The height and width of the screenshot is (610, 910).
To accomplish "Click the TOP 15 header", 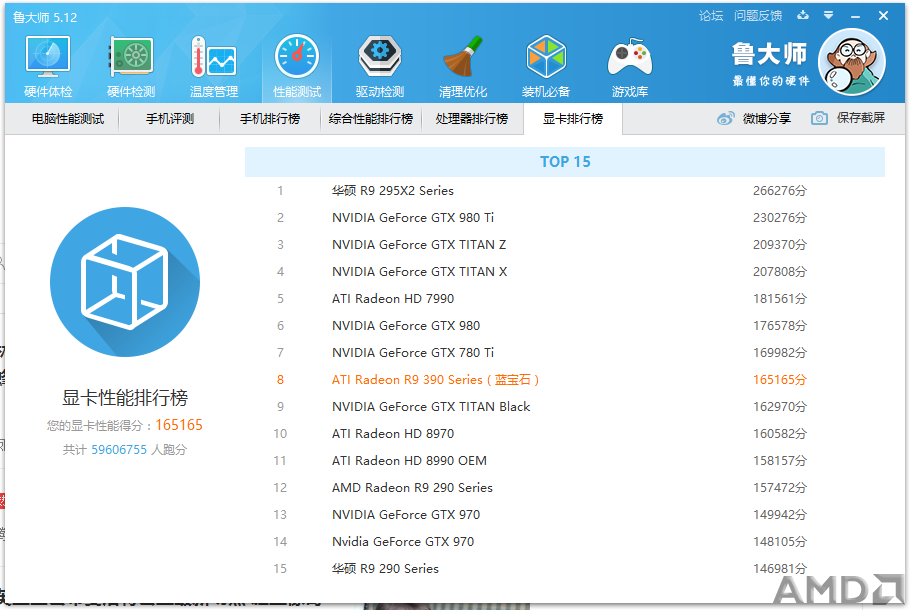I will pyautogui.click(x=565, y=162).
